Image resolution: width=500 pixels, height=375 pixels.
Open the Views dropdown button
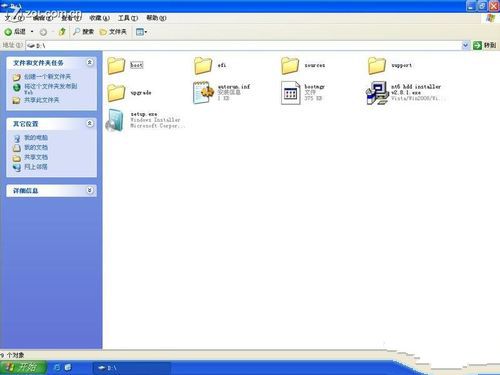[141, 32]
